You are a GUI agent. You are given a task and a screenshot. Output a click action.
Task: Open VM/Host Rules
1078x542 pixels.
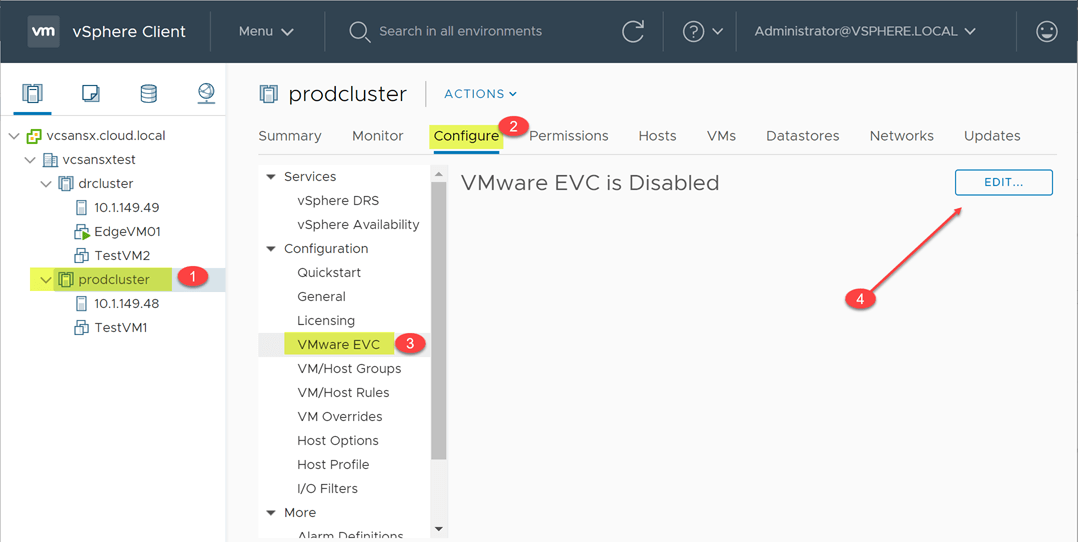tap(343, 393)
